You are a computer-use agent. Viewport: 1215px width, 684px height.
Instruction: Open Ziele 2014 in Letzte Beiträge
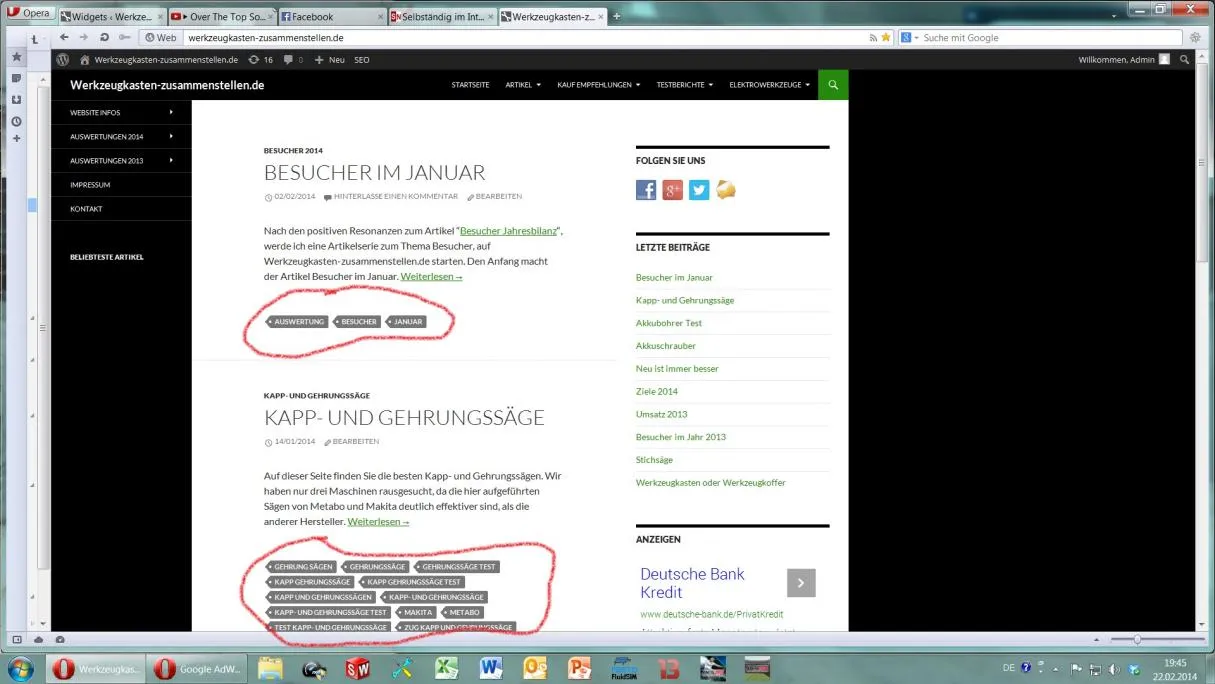click(x=657, y=391)
